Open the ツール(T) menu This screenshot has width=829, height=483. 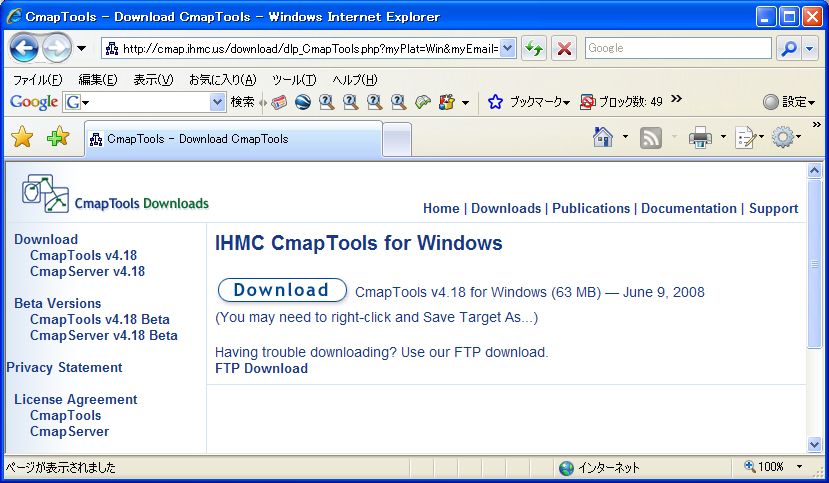pos(294,80)
